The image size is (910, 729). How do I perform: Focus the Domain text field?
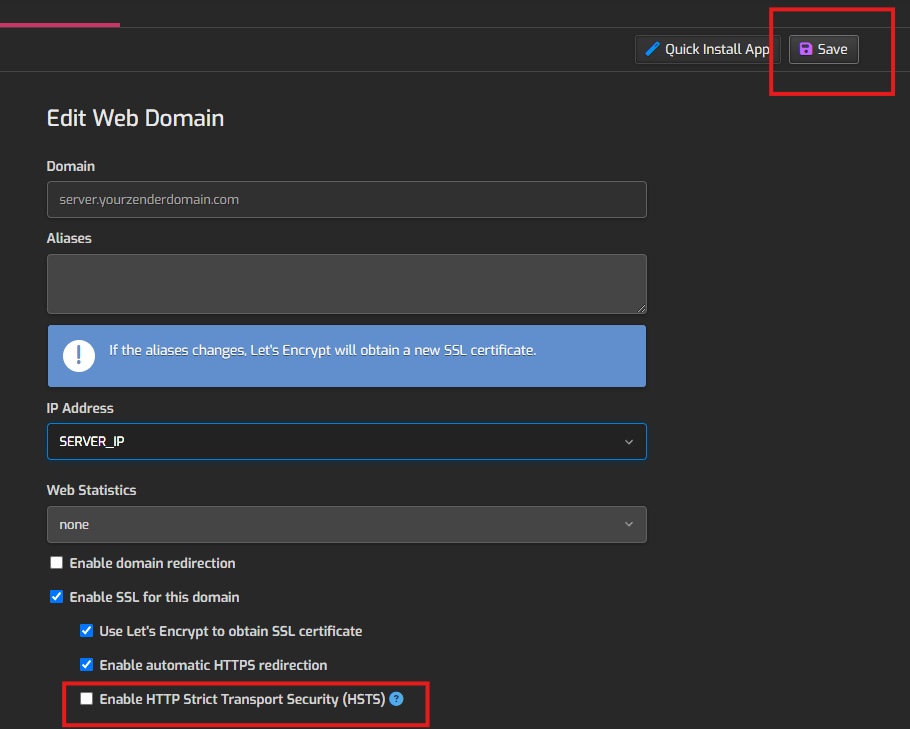[x=346, y=199]
